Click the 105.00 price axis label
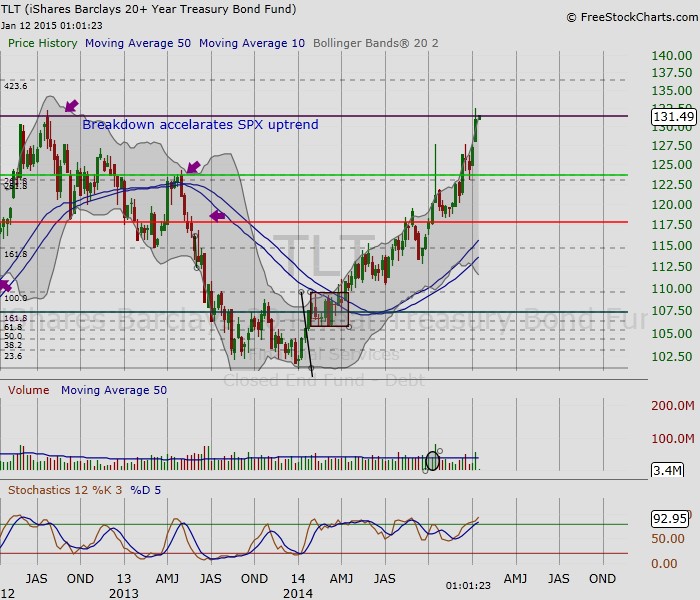Screen dimensions: 700x600 pos(672,333)
